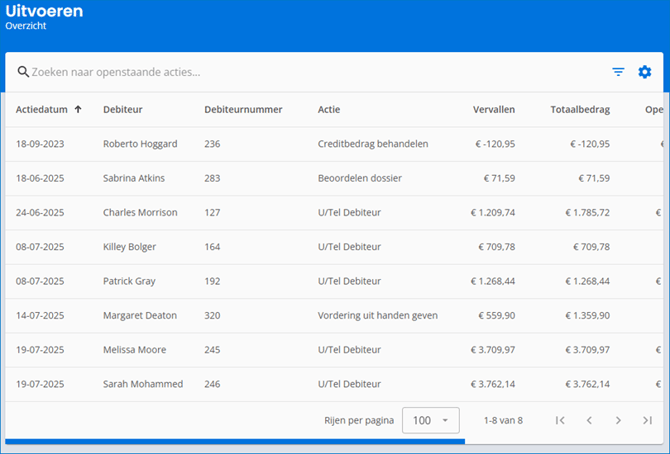Jump to the last page of results
670x454 pixels.
pos(647,421)
